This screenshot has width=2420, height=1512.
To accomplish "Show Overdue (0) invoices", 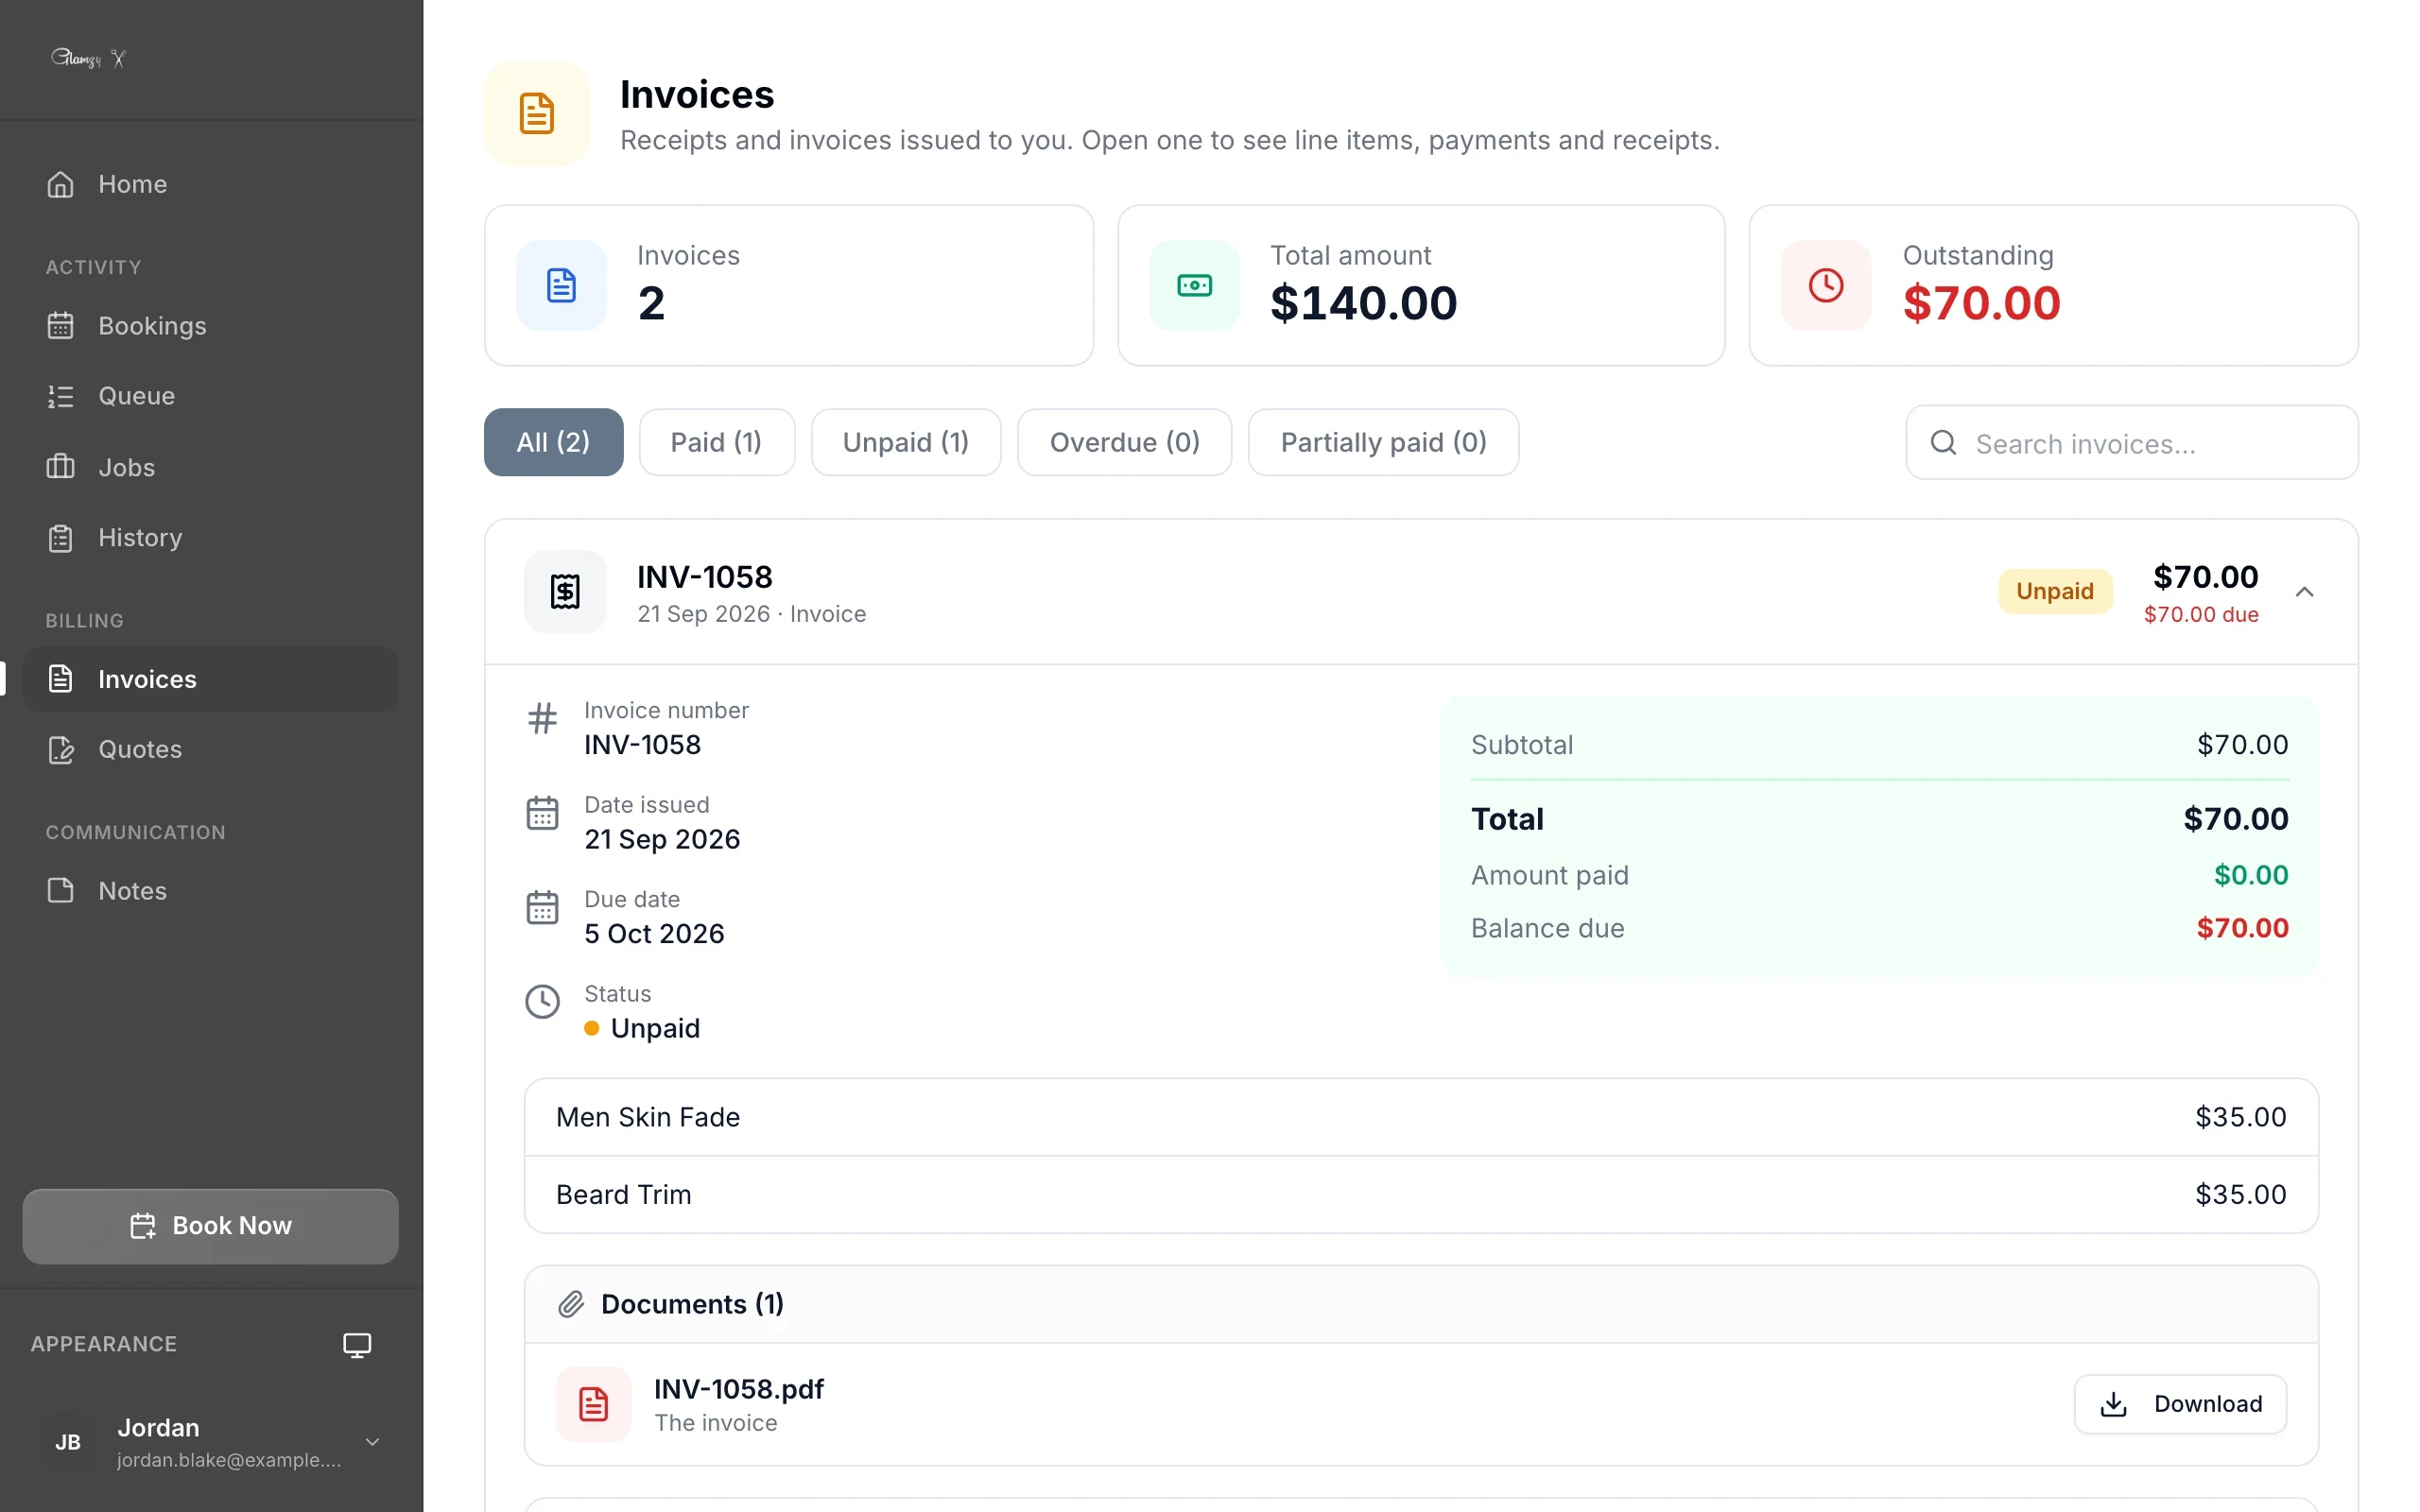I will tap(1124, 442).
